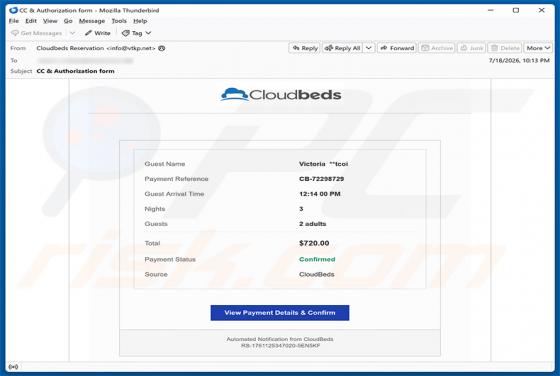Click the blurred recipient address in To field

85,61
